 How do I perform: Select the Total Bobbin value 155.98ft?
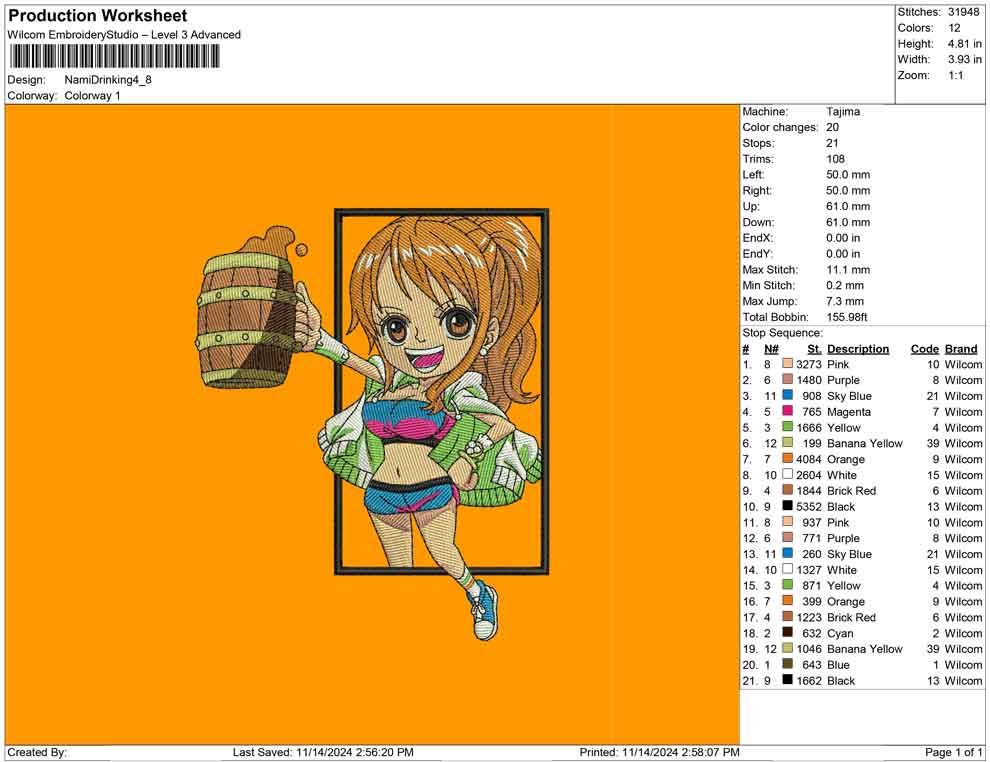tap(847, 317)
